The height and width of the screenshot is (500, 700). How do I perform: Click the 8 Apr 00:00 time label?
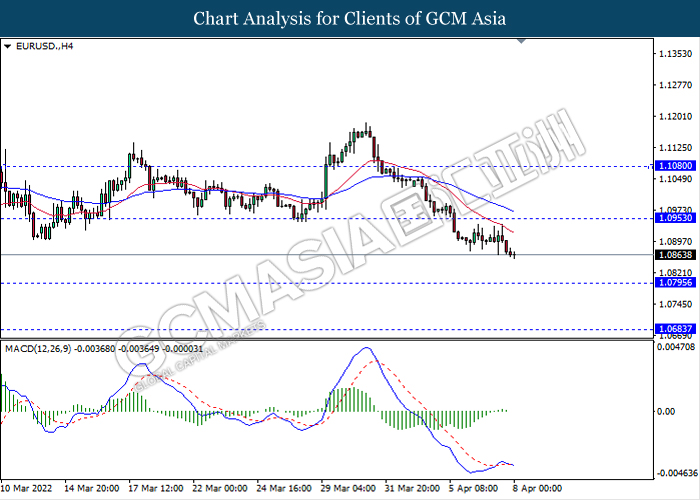[538, 488]
